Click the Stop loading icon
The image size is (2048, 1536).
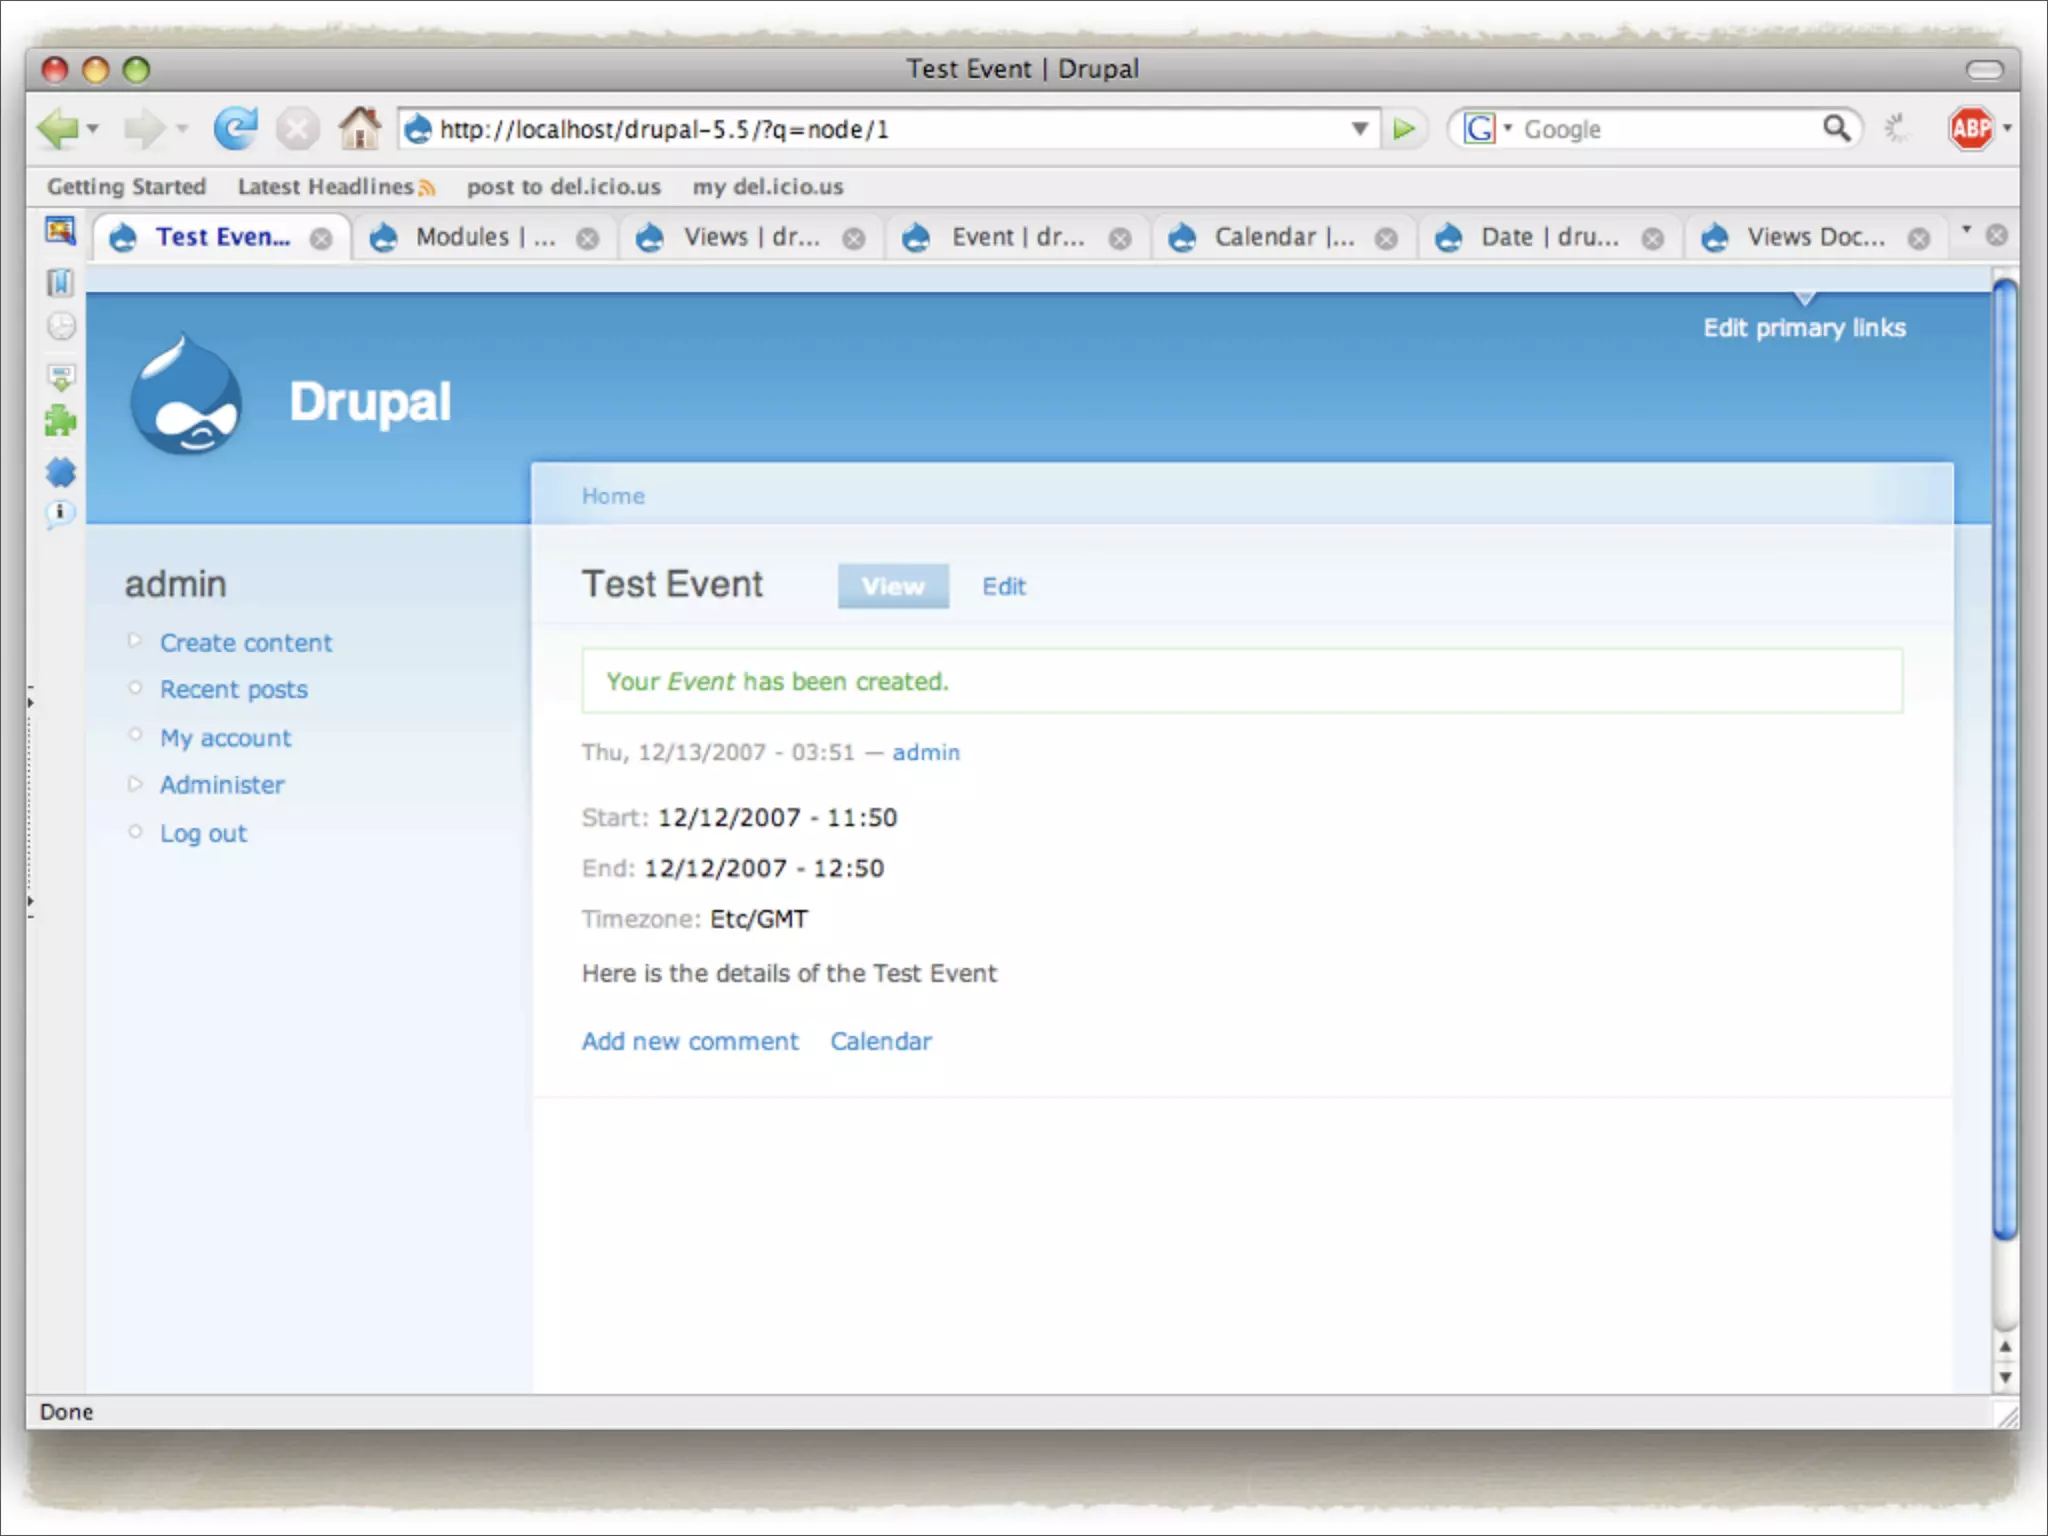[297, 129]
